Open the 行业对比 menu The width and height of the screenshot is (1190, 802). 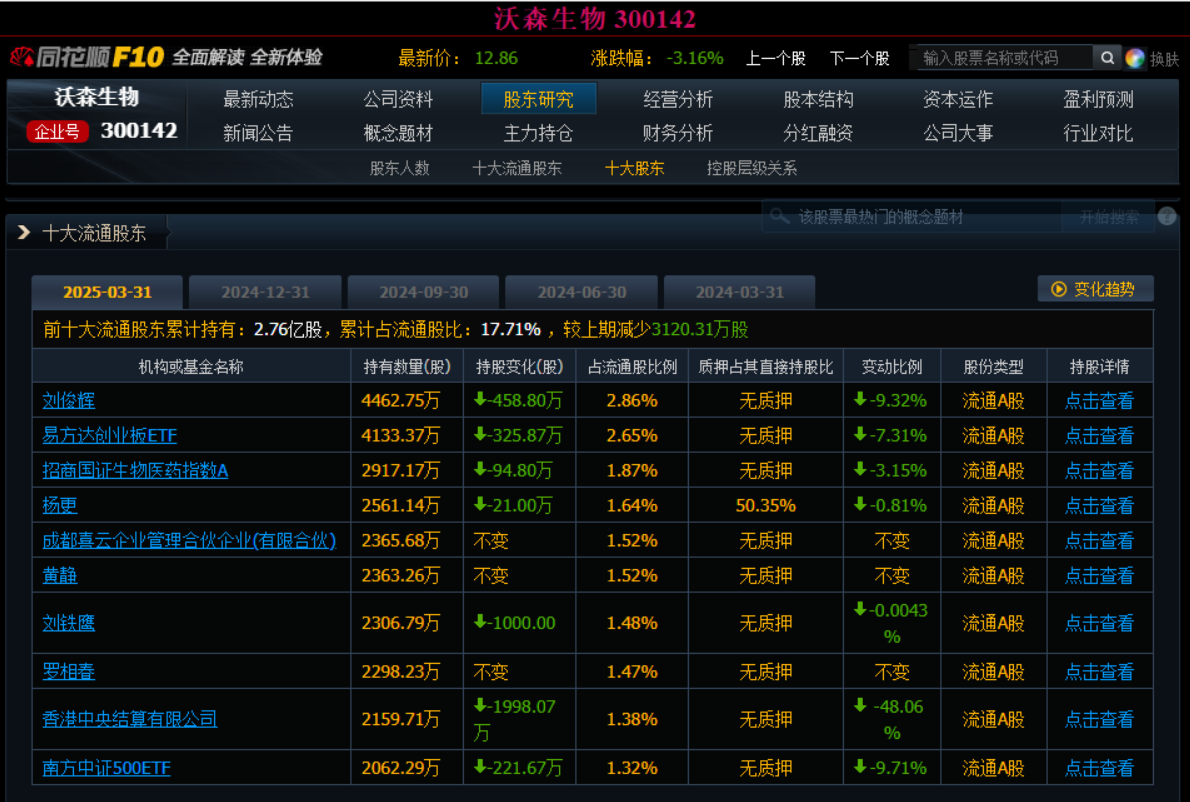(x=1098, y=134)
